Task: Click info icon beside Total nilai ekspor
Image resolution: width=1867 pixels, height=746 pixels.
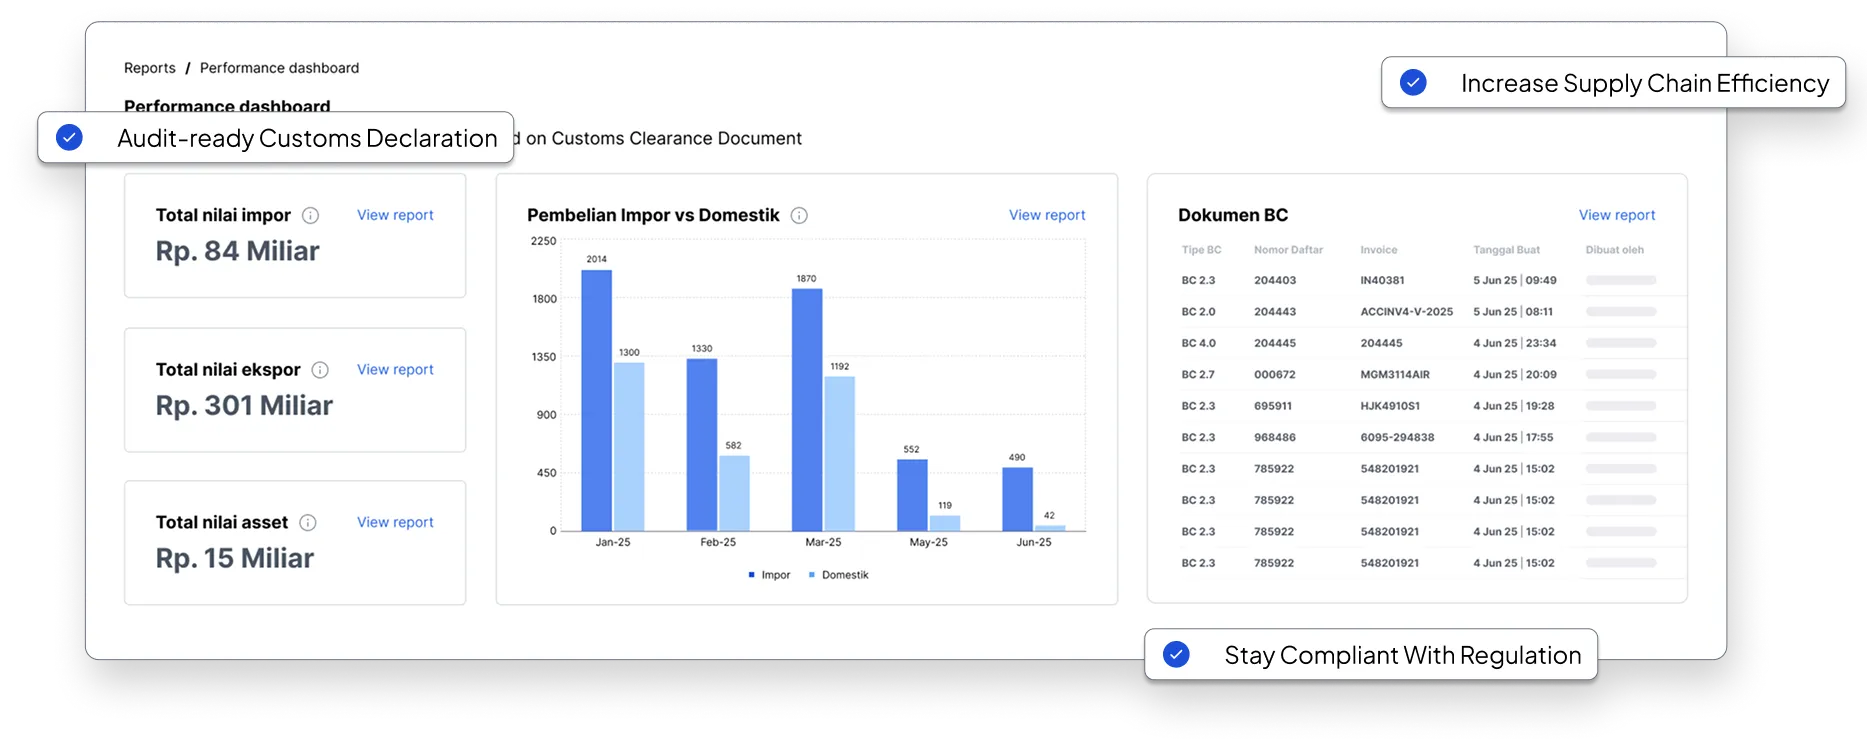Action: tap(320, 370)
